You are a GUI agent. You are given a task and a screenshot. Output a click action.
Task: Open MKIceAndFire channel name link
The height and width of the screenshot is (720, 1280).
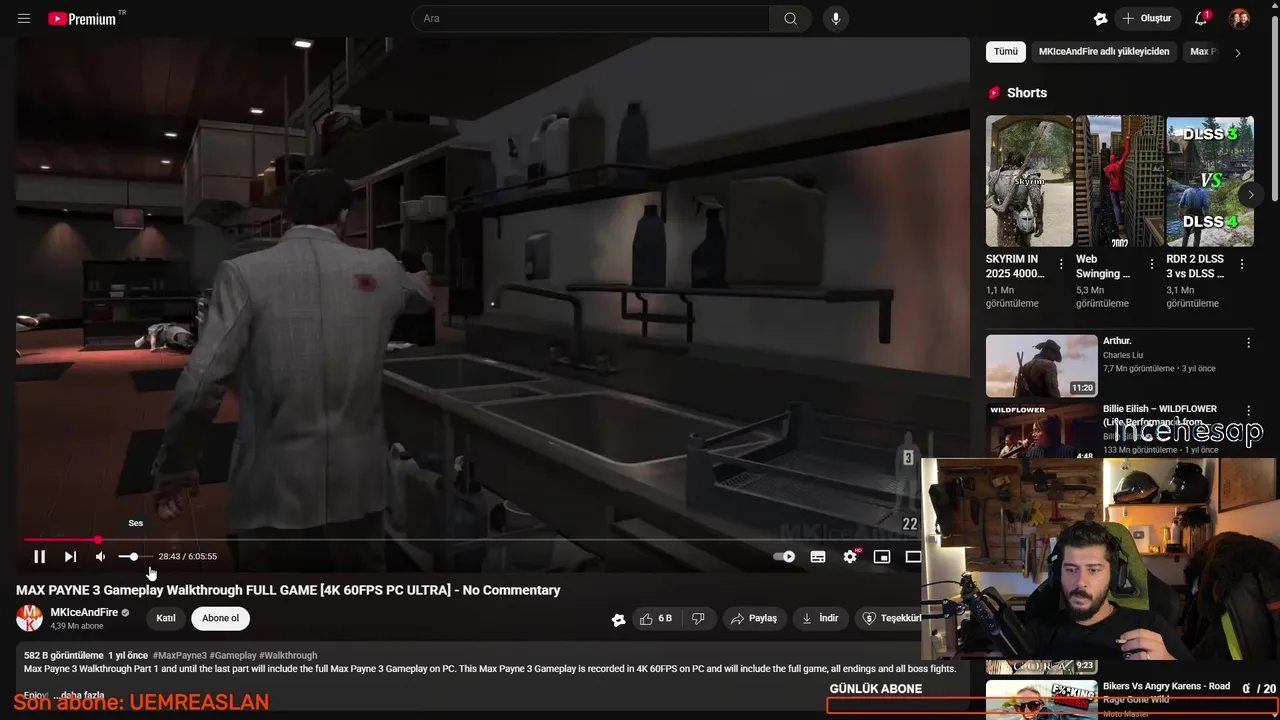point(84,612)
